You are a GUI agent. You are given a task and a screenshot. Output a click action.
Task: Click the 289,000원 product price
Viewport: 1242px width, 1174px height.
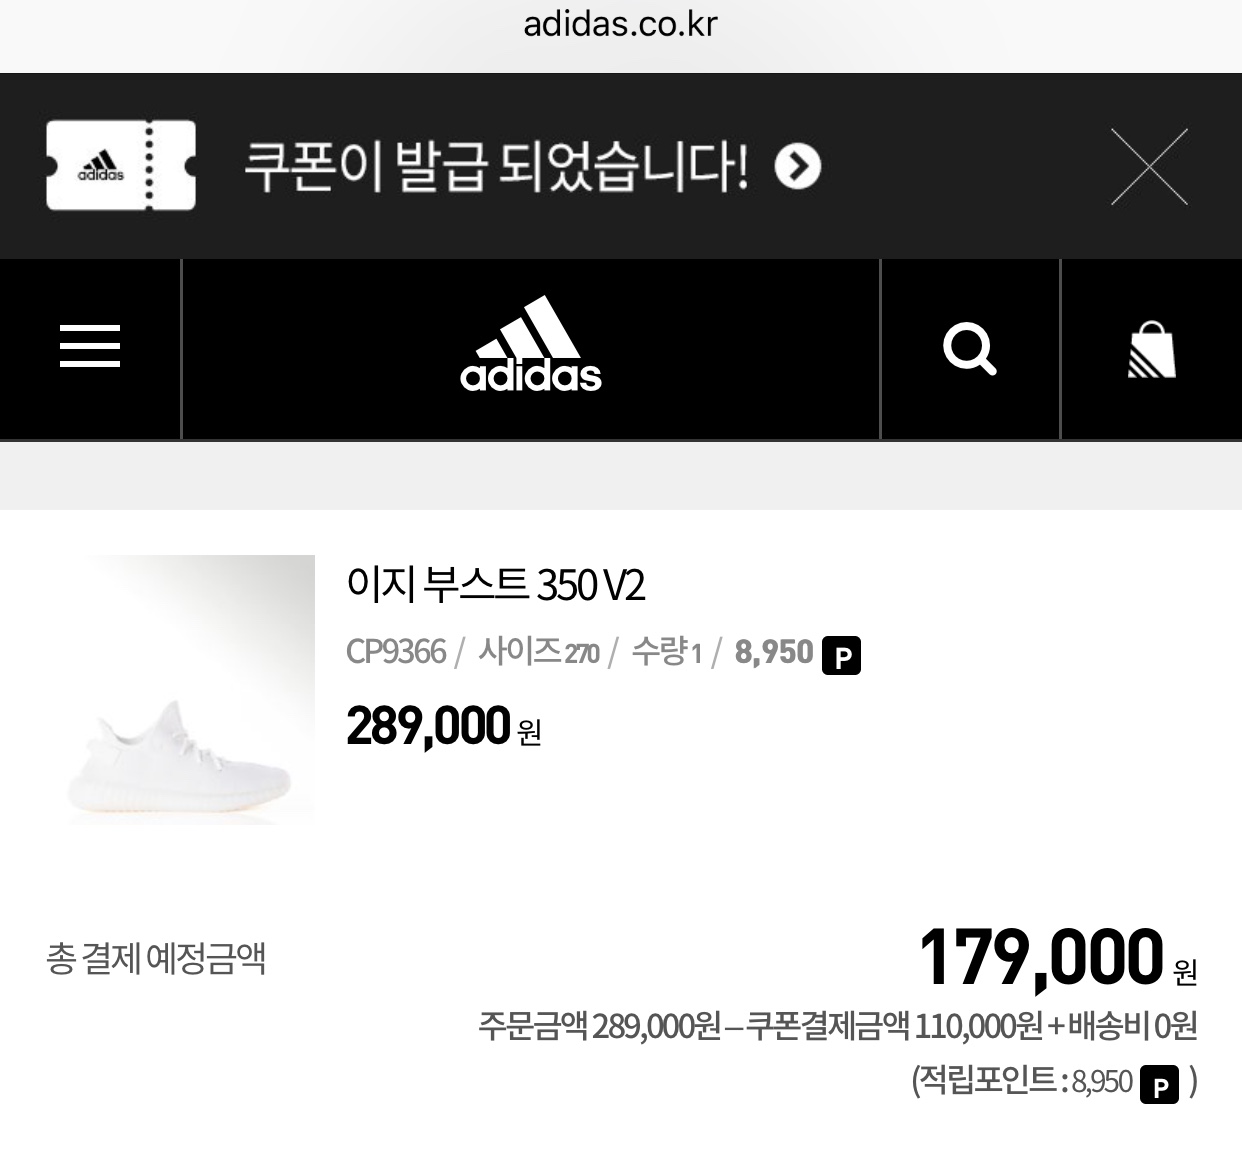tap(443, 727)
